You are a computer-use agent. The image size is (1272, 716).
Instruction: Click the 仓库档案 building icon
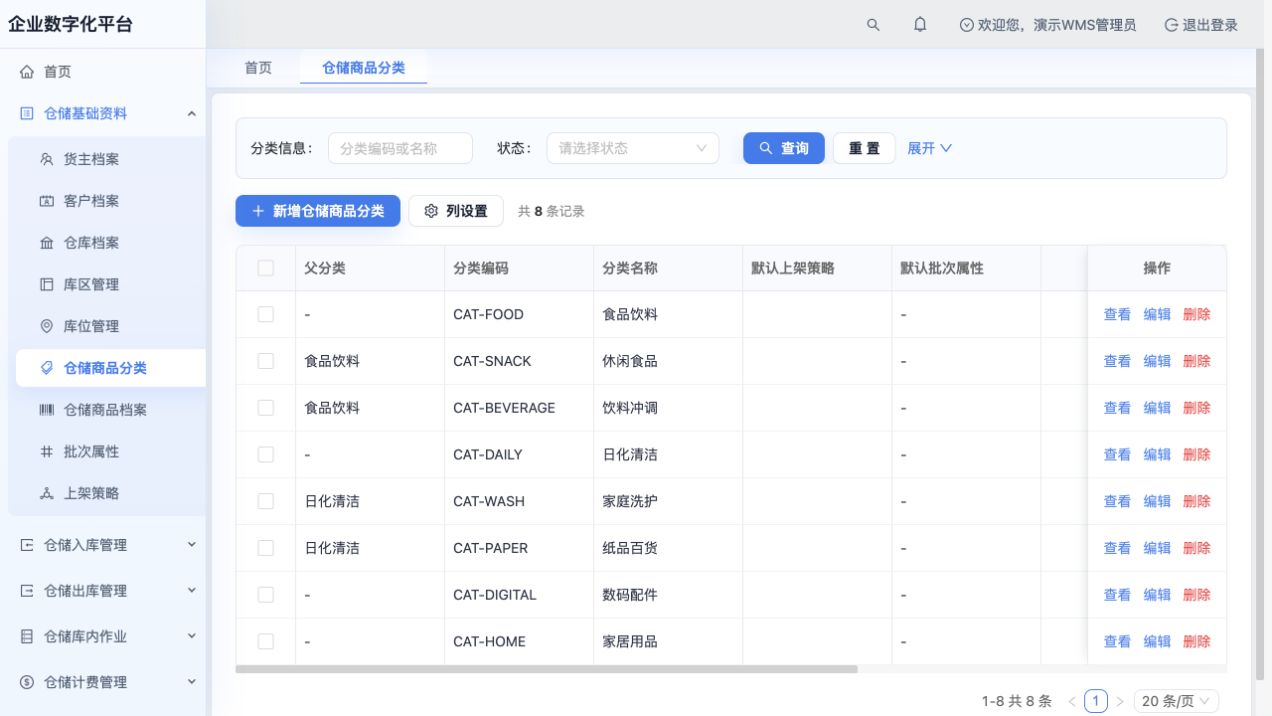[x=46, y=243]
